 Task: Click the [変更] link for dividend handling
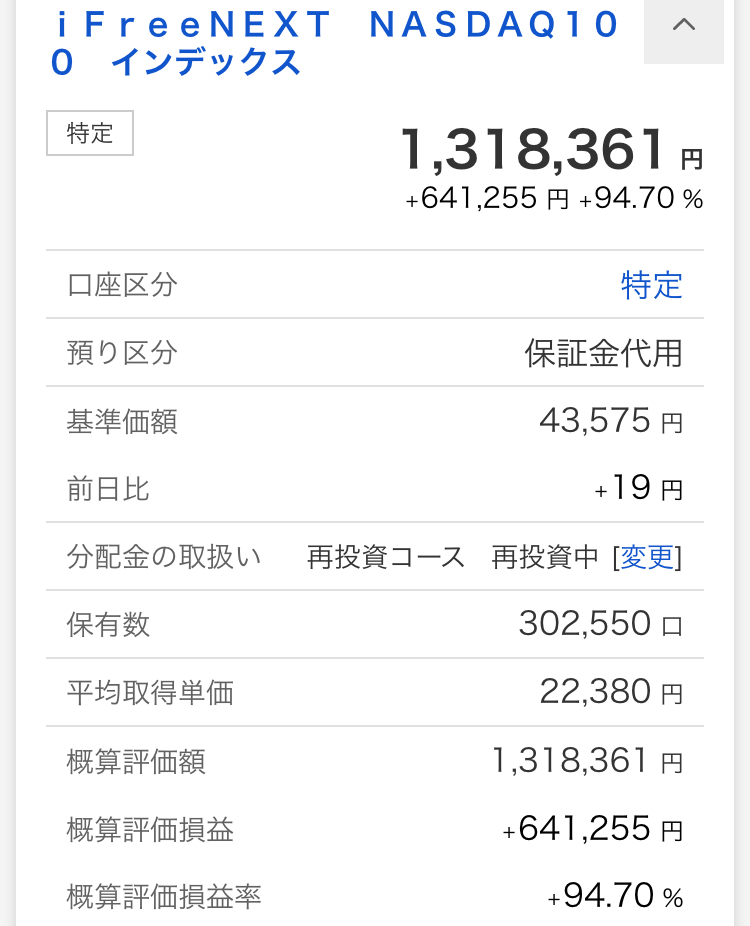(x=648, y=557)
